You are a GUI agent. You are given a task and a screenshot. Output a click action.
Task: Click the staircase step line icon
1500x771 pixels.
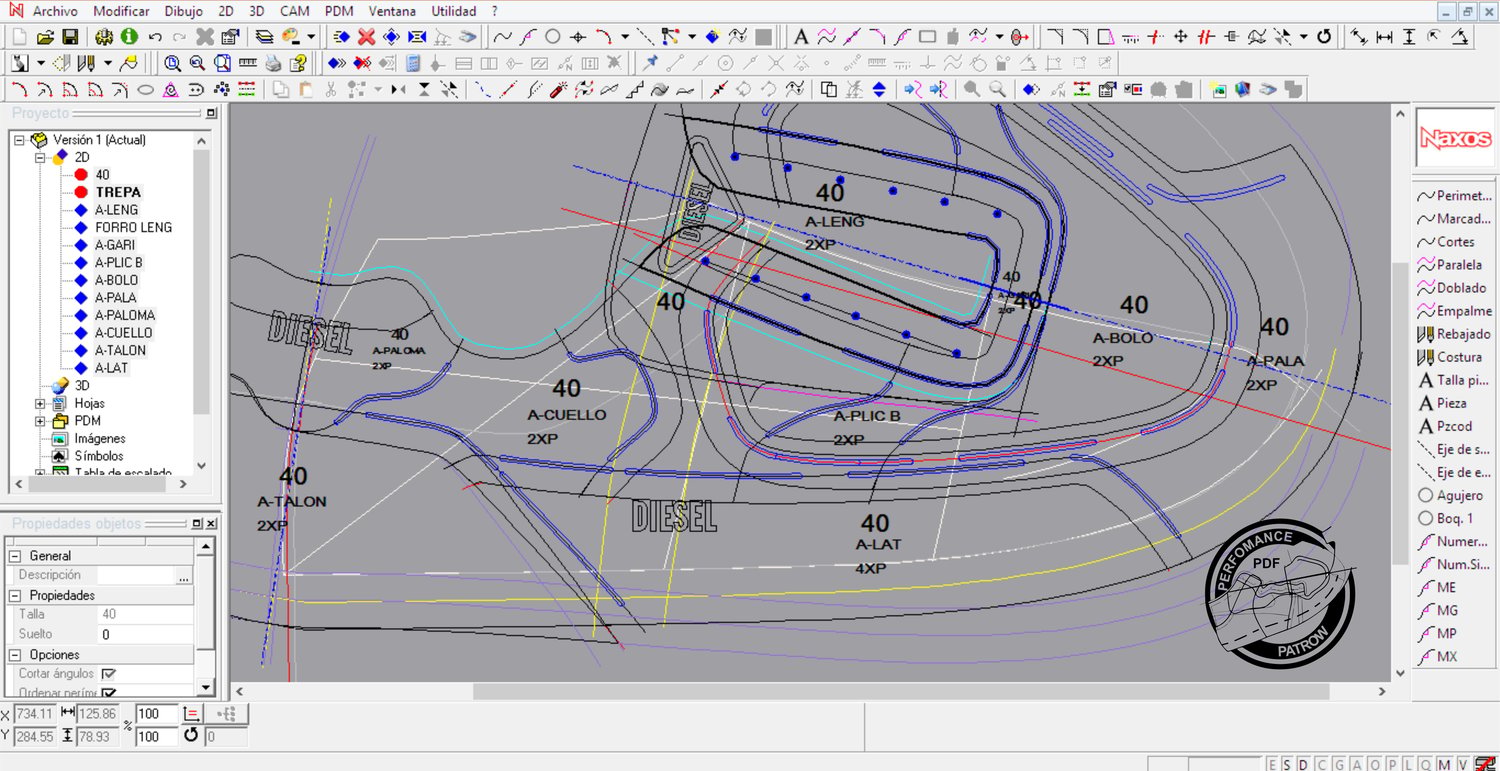635,89
